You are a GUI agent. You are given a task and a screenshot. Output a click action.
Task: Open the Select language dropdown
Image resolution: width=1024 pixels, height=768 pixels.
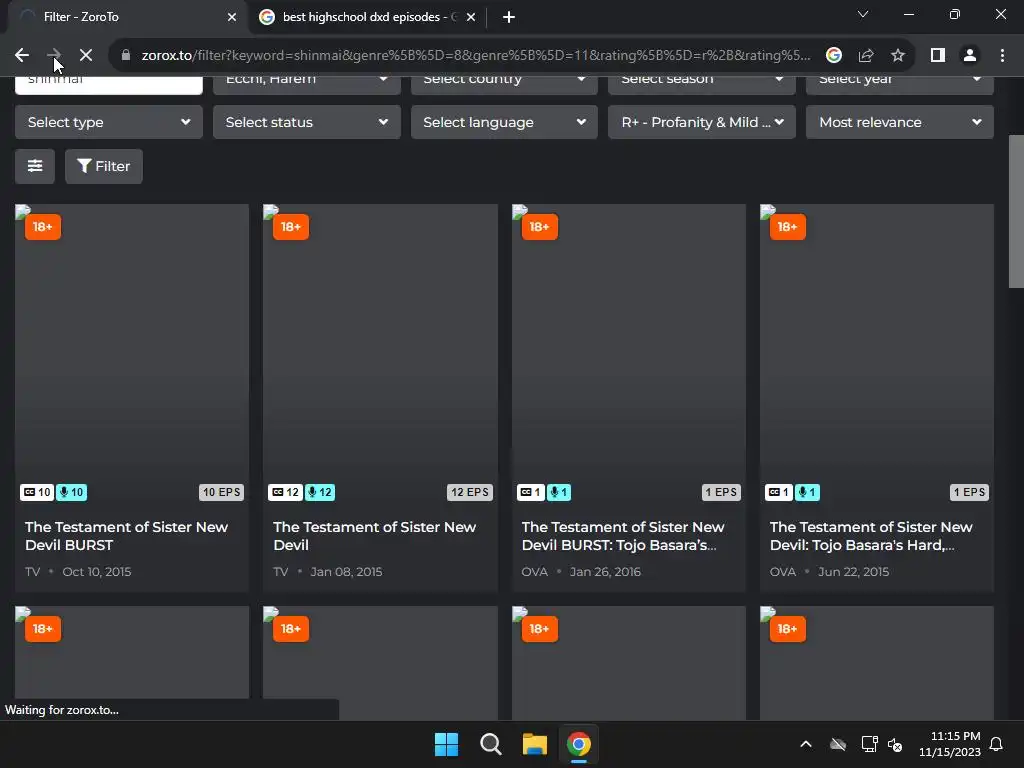click(504, 122)
